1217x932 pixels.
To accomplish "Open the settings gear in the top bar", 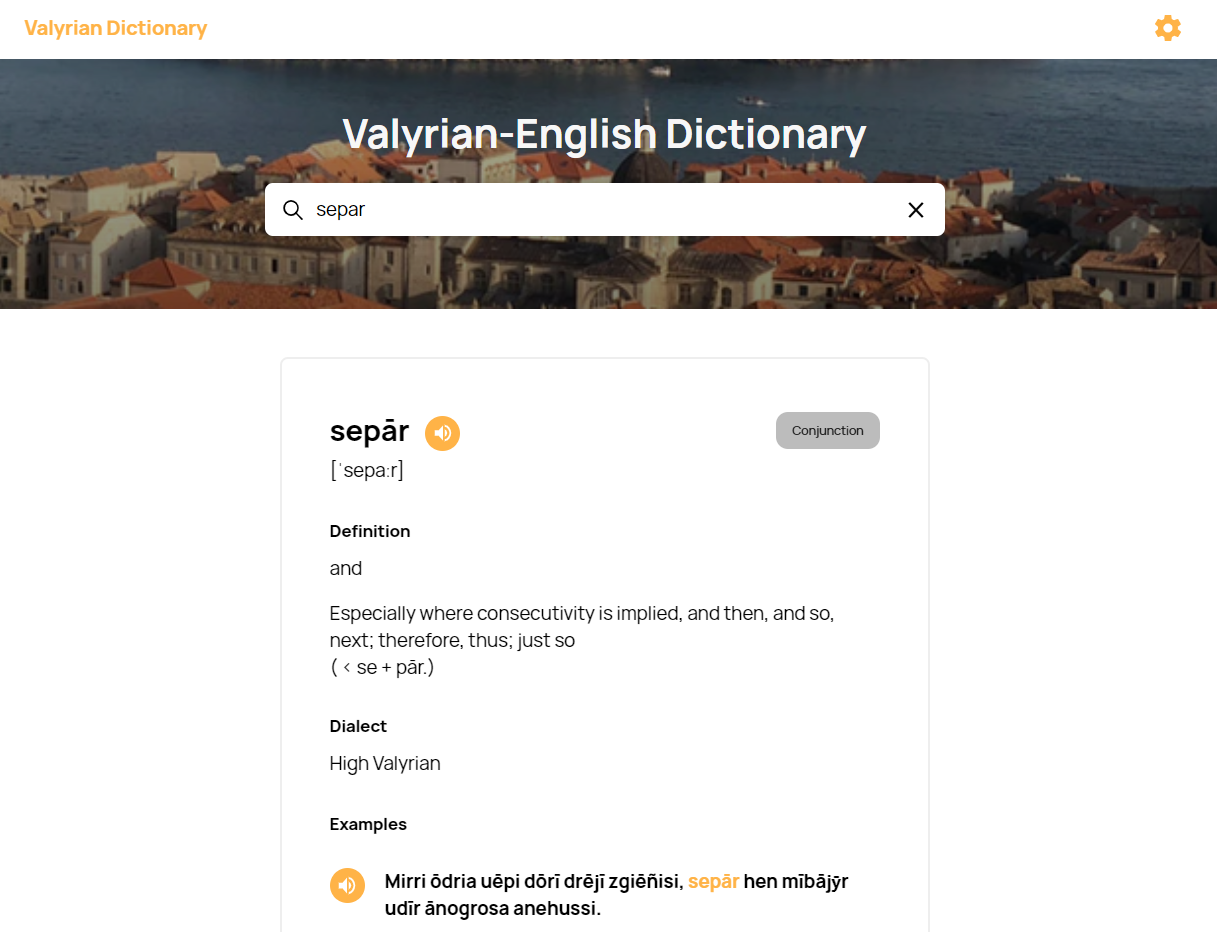I will tap(1167, 28).
